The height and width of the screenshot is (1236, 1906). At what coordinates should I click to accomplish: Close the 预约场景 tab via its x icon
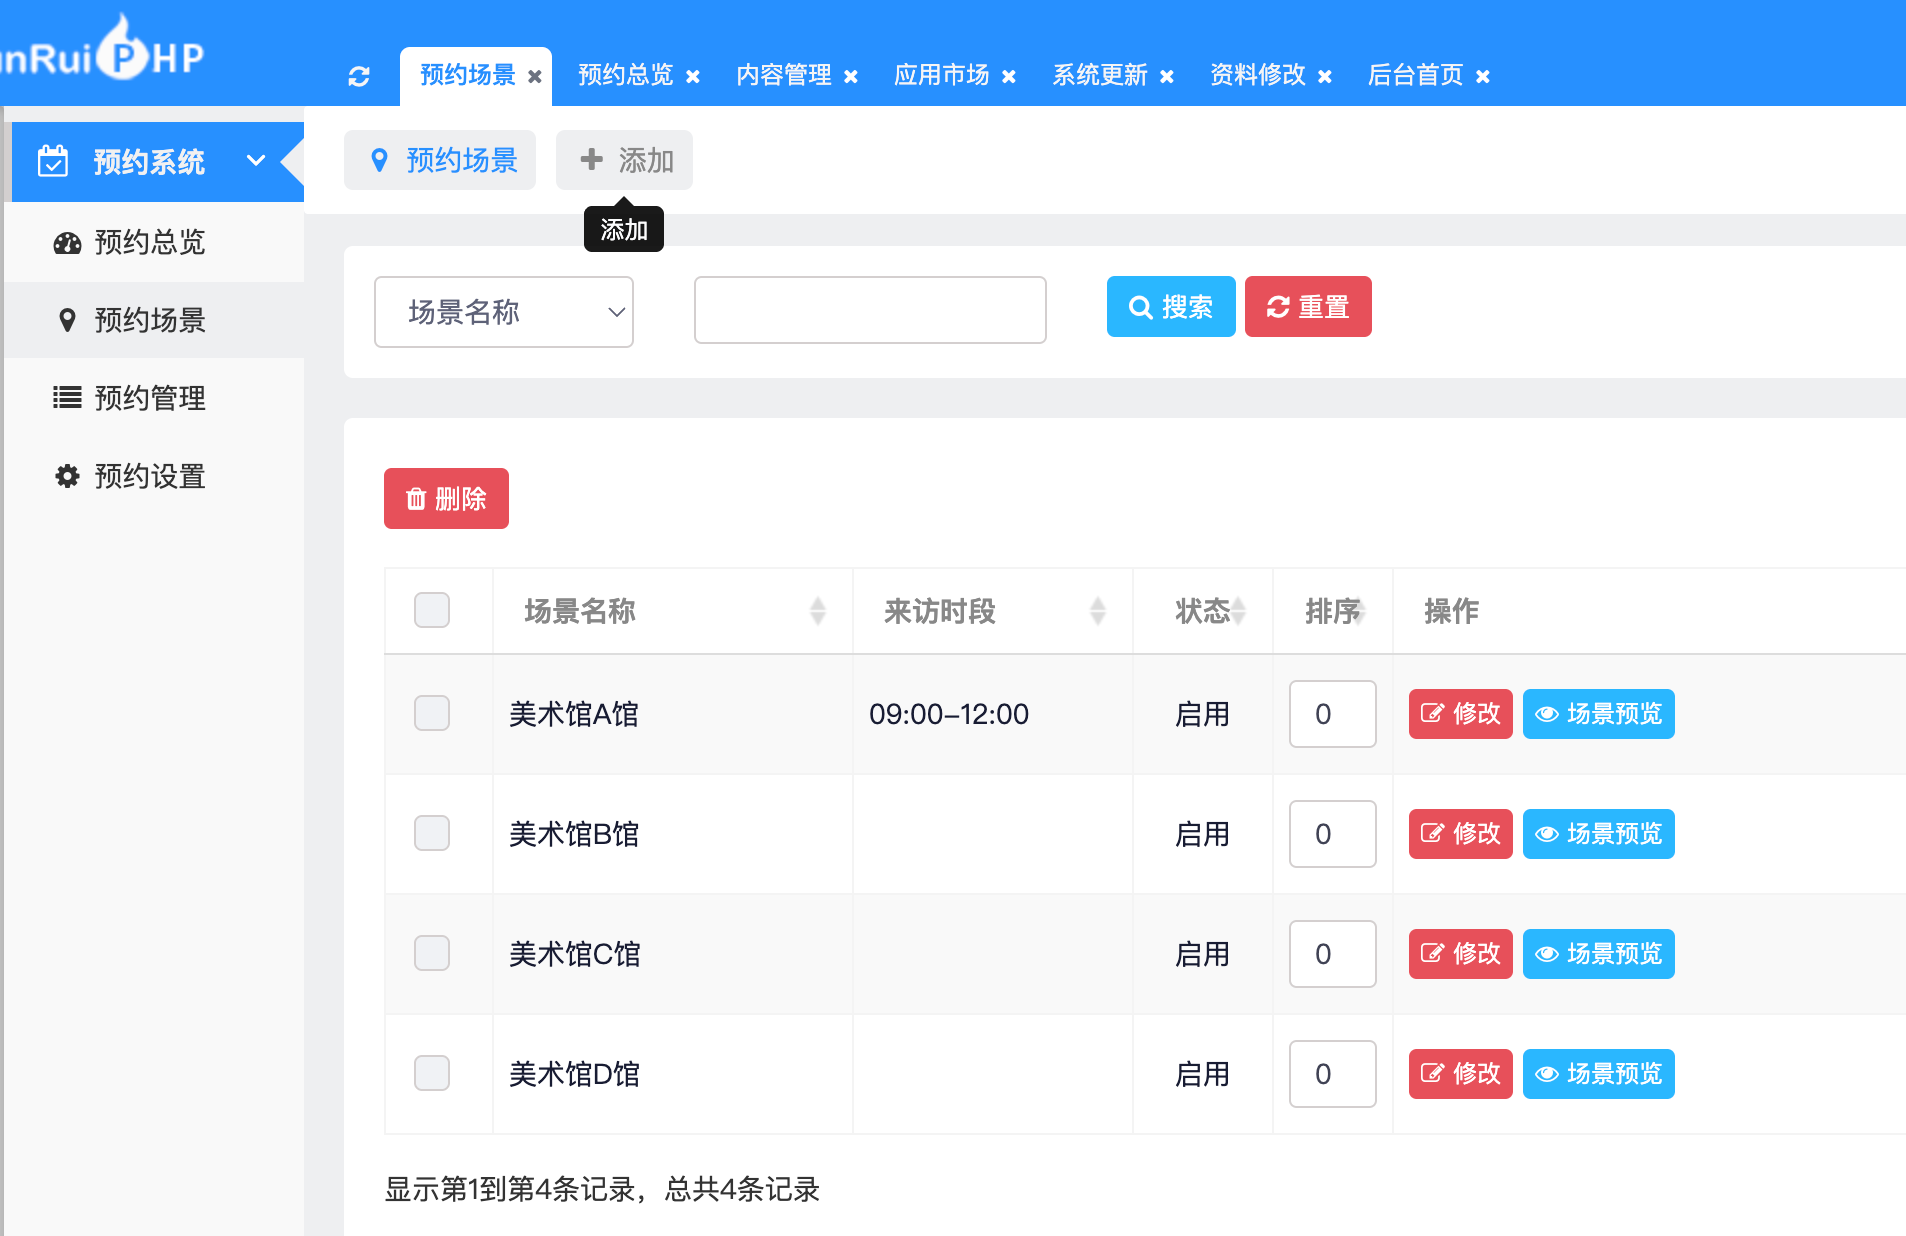[535, 77]
